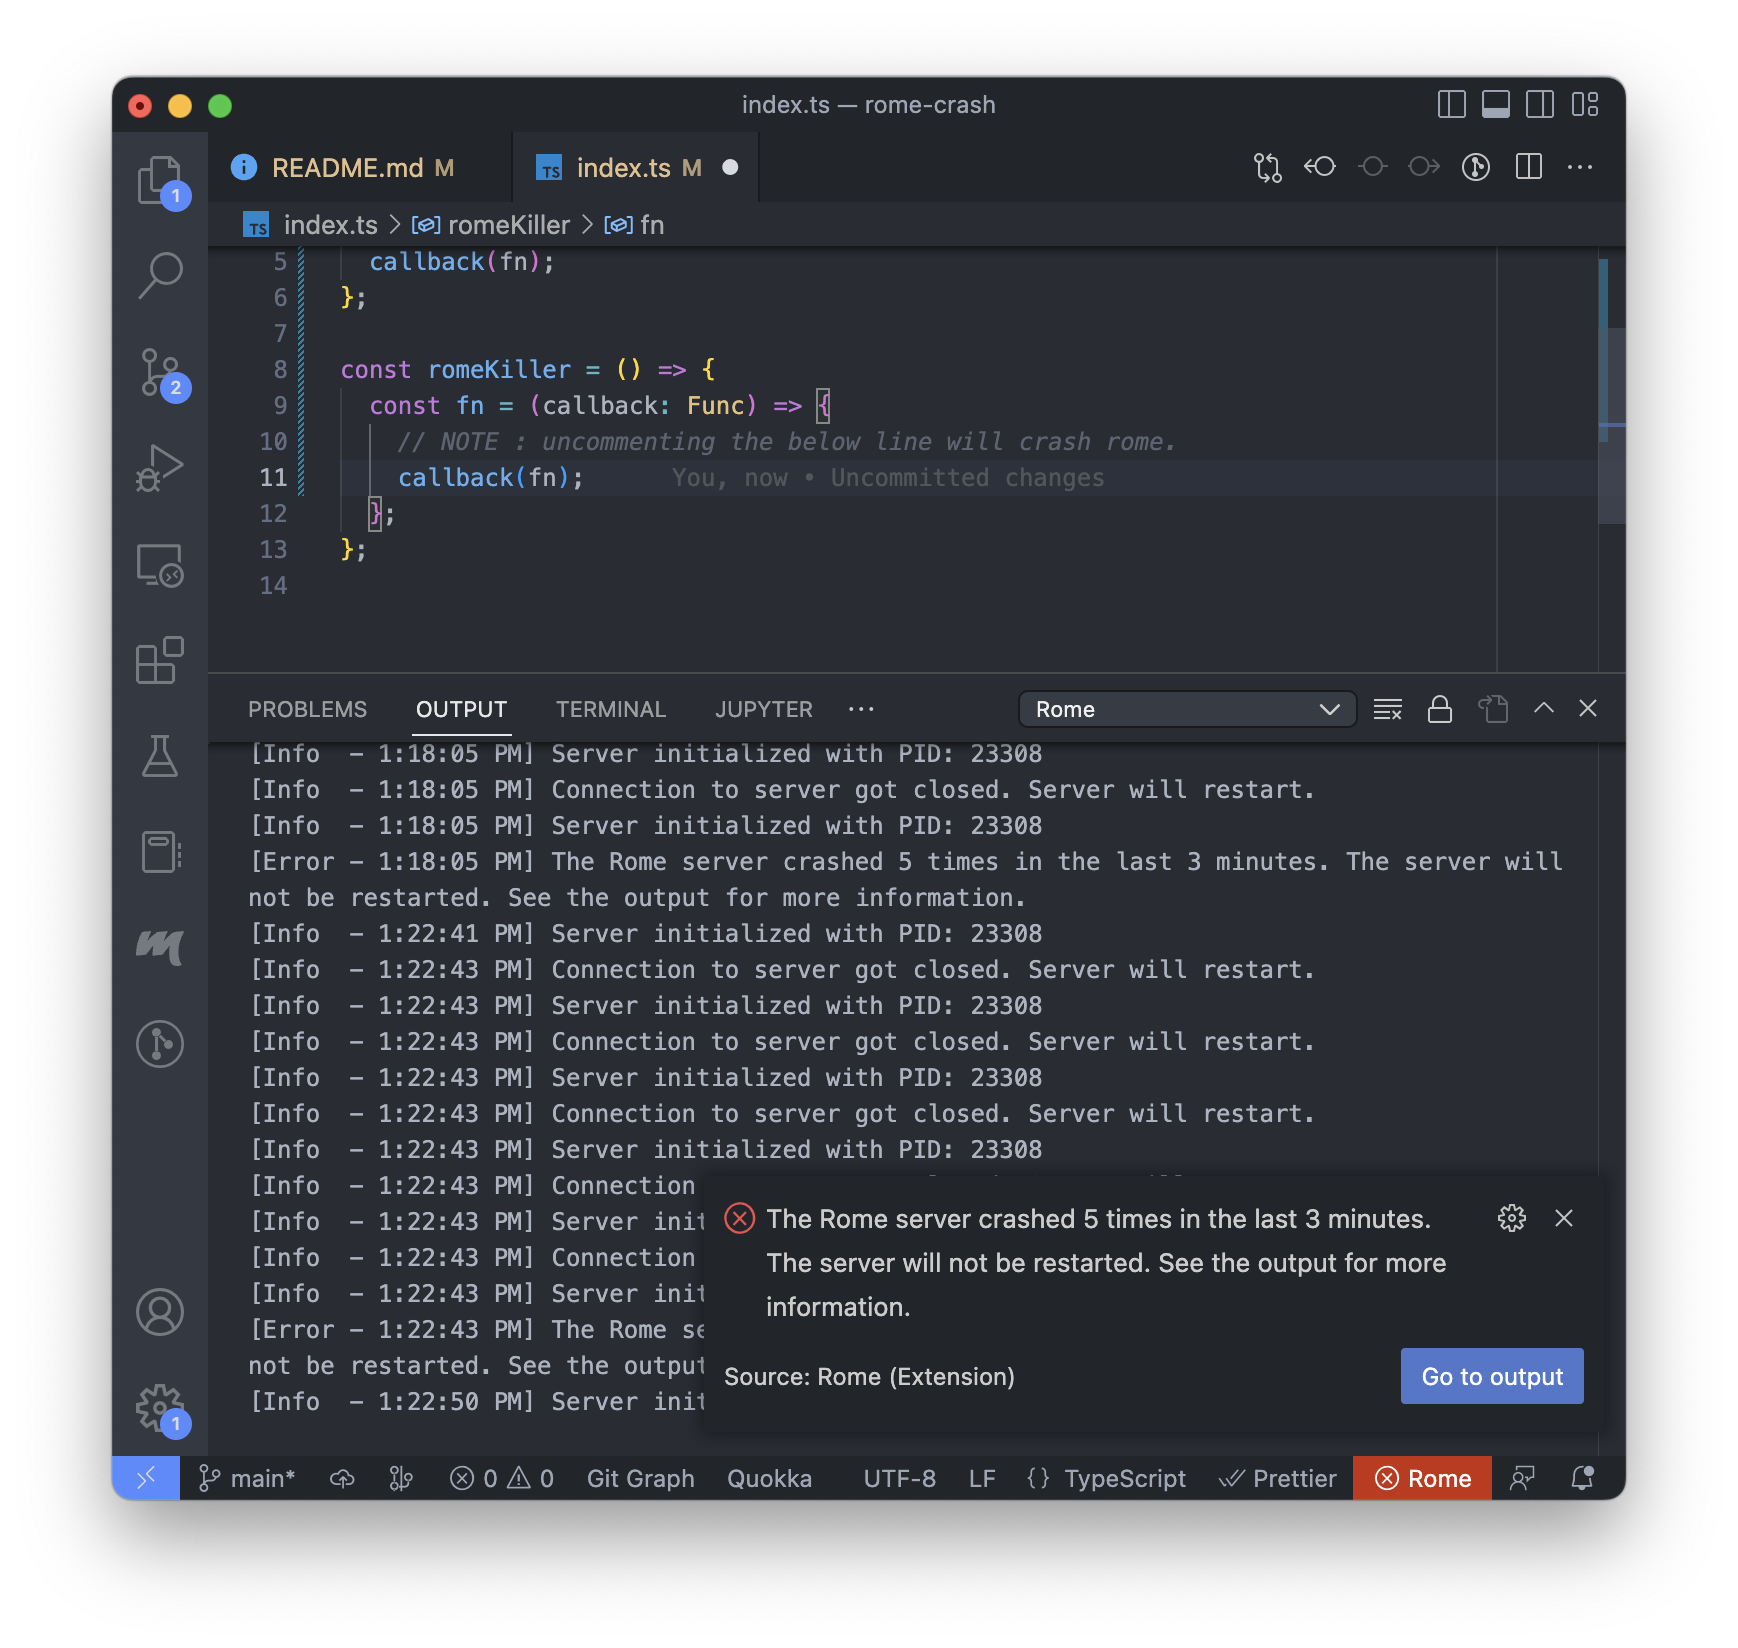Switch to the PROBLEMS panel tab
This screenshot has height=1648, width=1738.
click(x=308, y=709)
